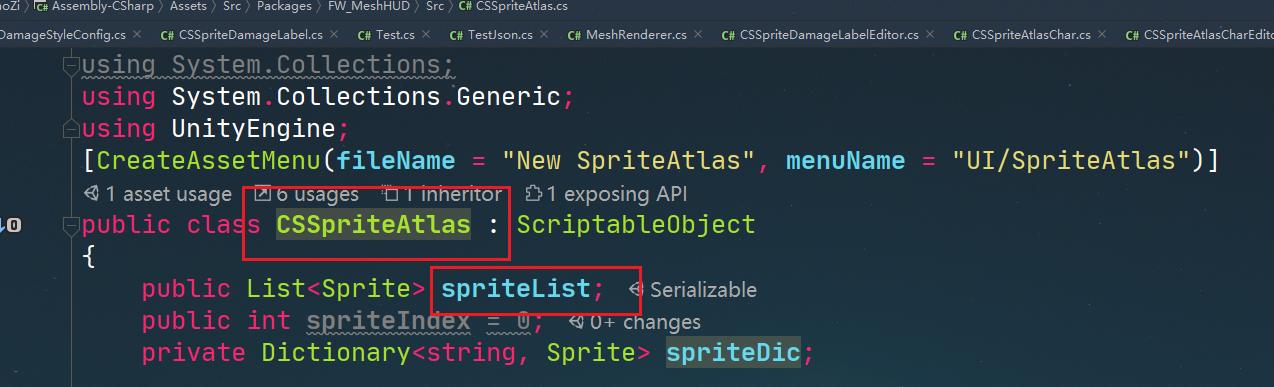1274x387 pixels.
Task: Select the DamageStyleConfig.cs tab
Action: tap(62, 35)
